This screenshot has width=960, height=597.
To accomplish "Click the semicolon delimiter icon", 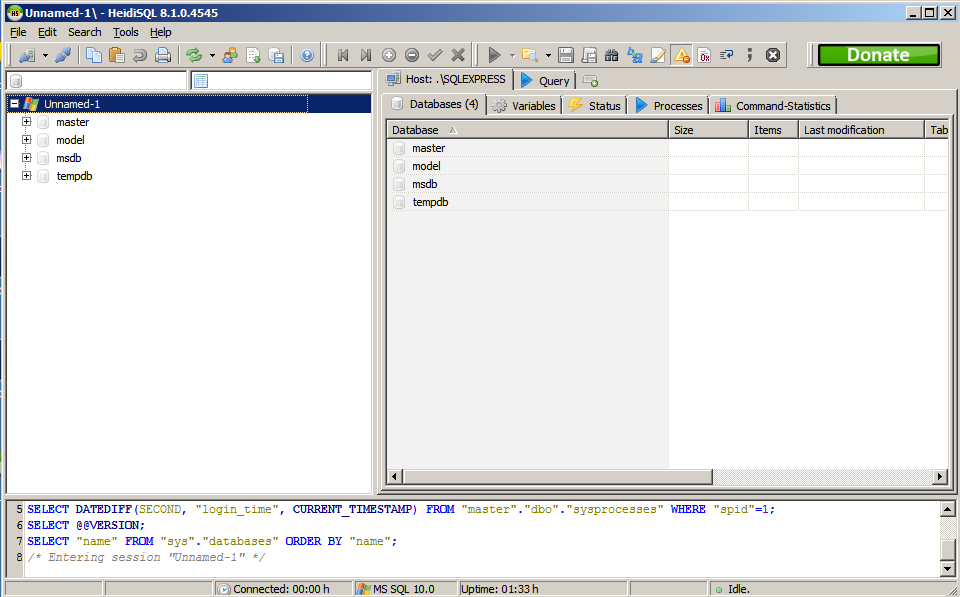I will click(749, 56).
